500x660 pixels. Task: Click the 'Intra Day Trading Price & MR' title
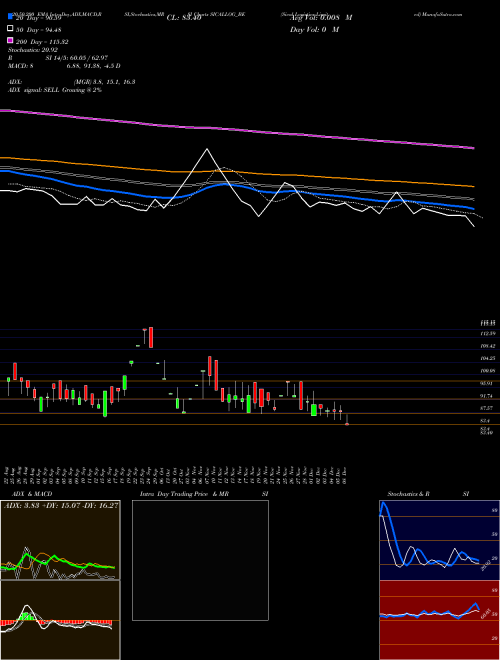click(185, 494)
